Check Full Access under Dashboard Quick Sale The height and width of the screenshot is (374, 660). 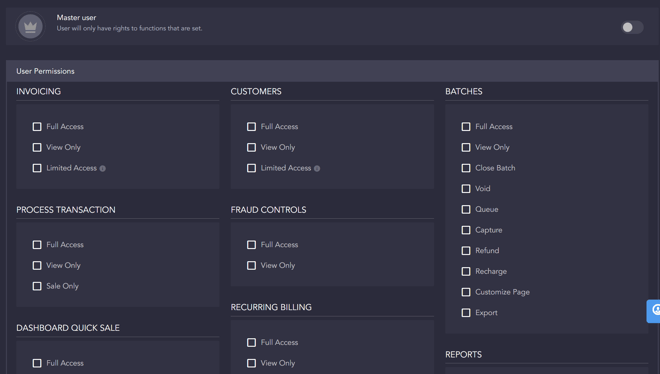37,363
